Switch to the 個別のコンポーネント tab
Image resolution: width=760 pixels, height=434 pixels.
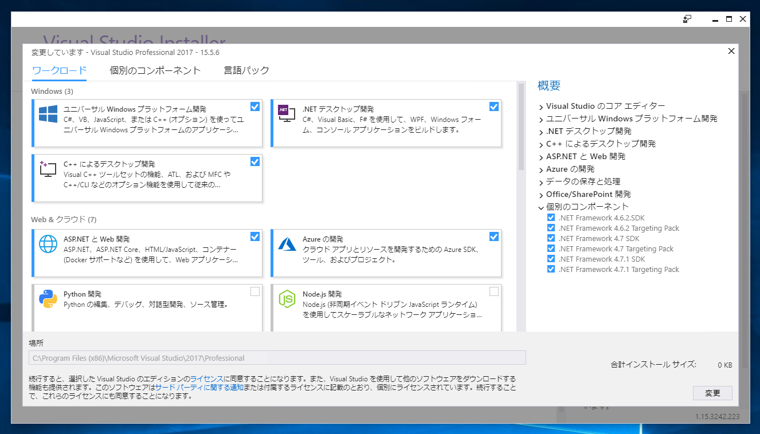(155, 70)
